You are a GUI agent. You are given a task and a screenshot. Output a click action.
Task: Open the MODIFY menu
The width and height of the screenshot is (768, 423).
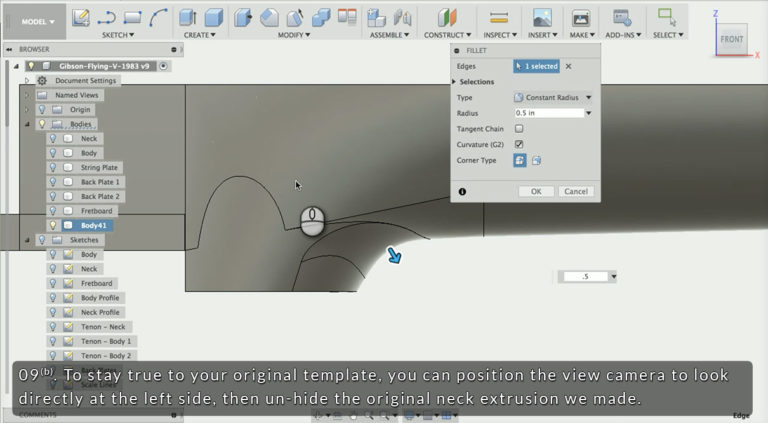(293, 35)
